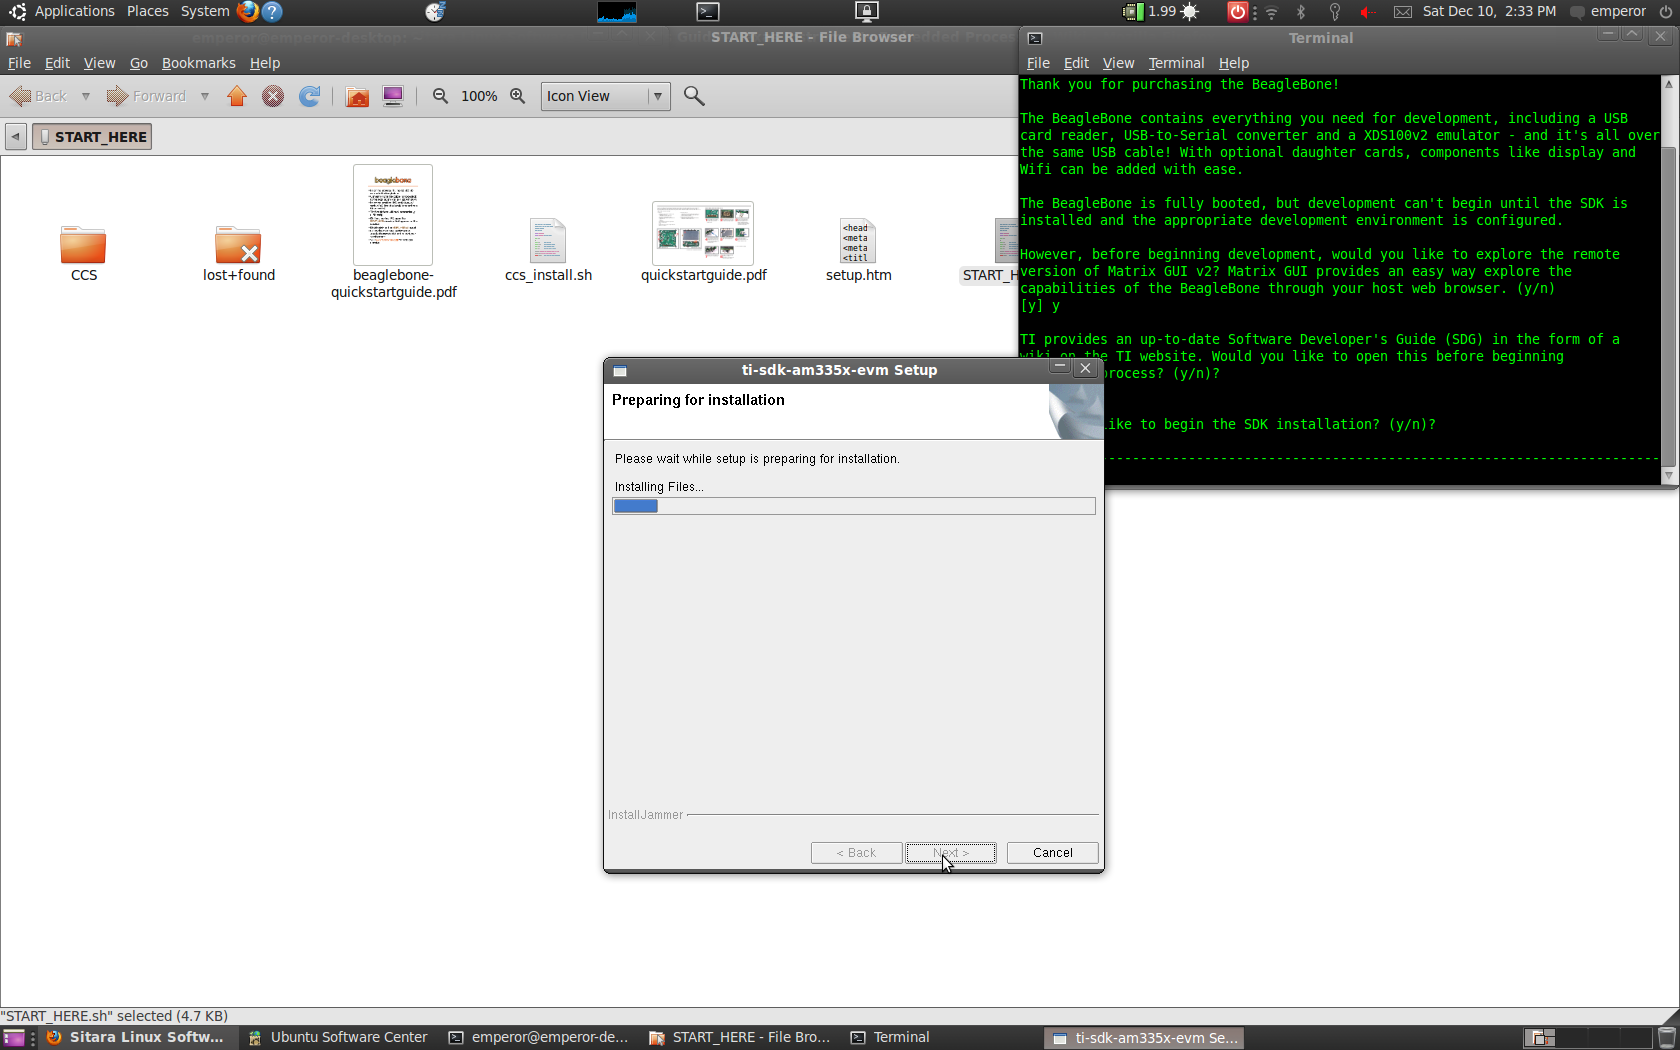Click the START_HERE path button
Screen dimensions: 1680x1050
click(x=92, y=137)
